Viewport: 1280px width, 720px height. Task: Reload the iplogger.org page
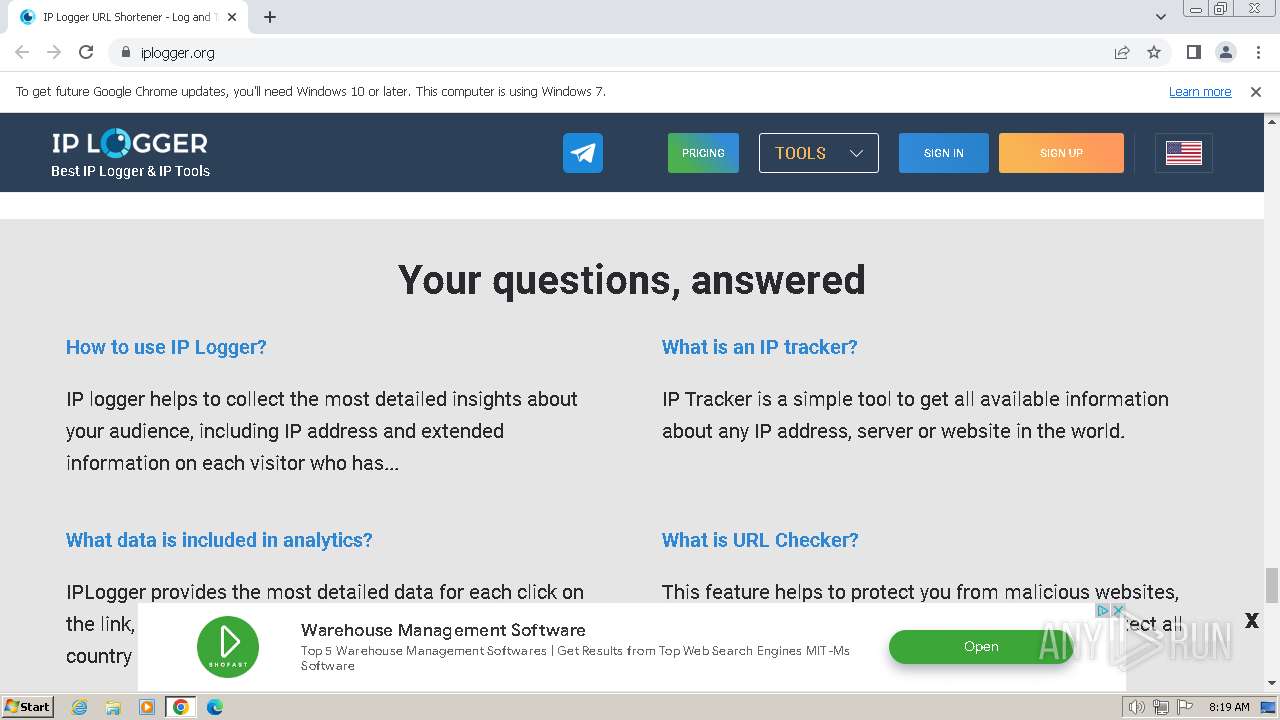(86, 52)
